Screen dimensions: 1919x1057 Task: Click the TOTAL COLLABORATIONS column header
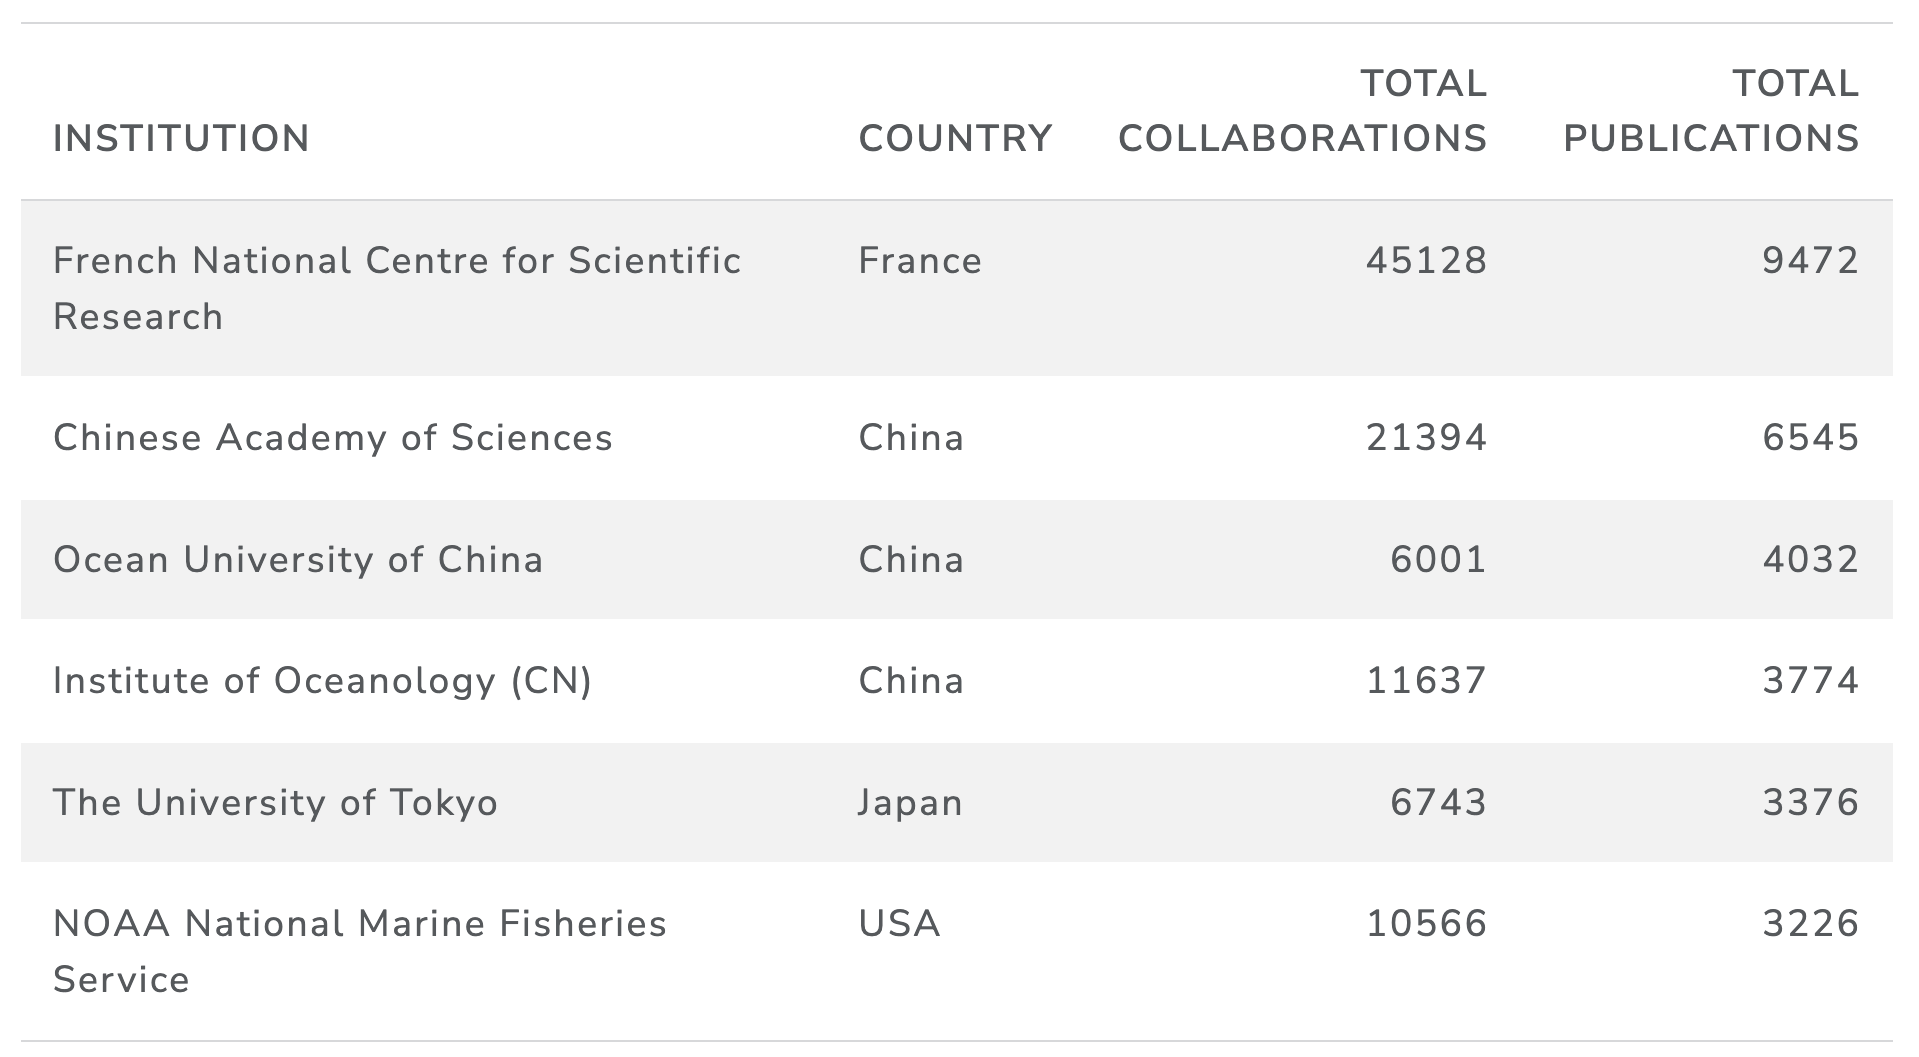(x=1302, y=110)
